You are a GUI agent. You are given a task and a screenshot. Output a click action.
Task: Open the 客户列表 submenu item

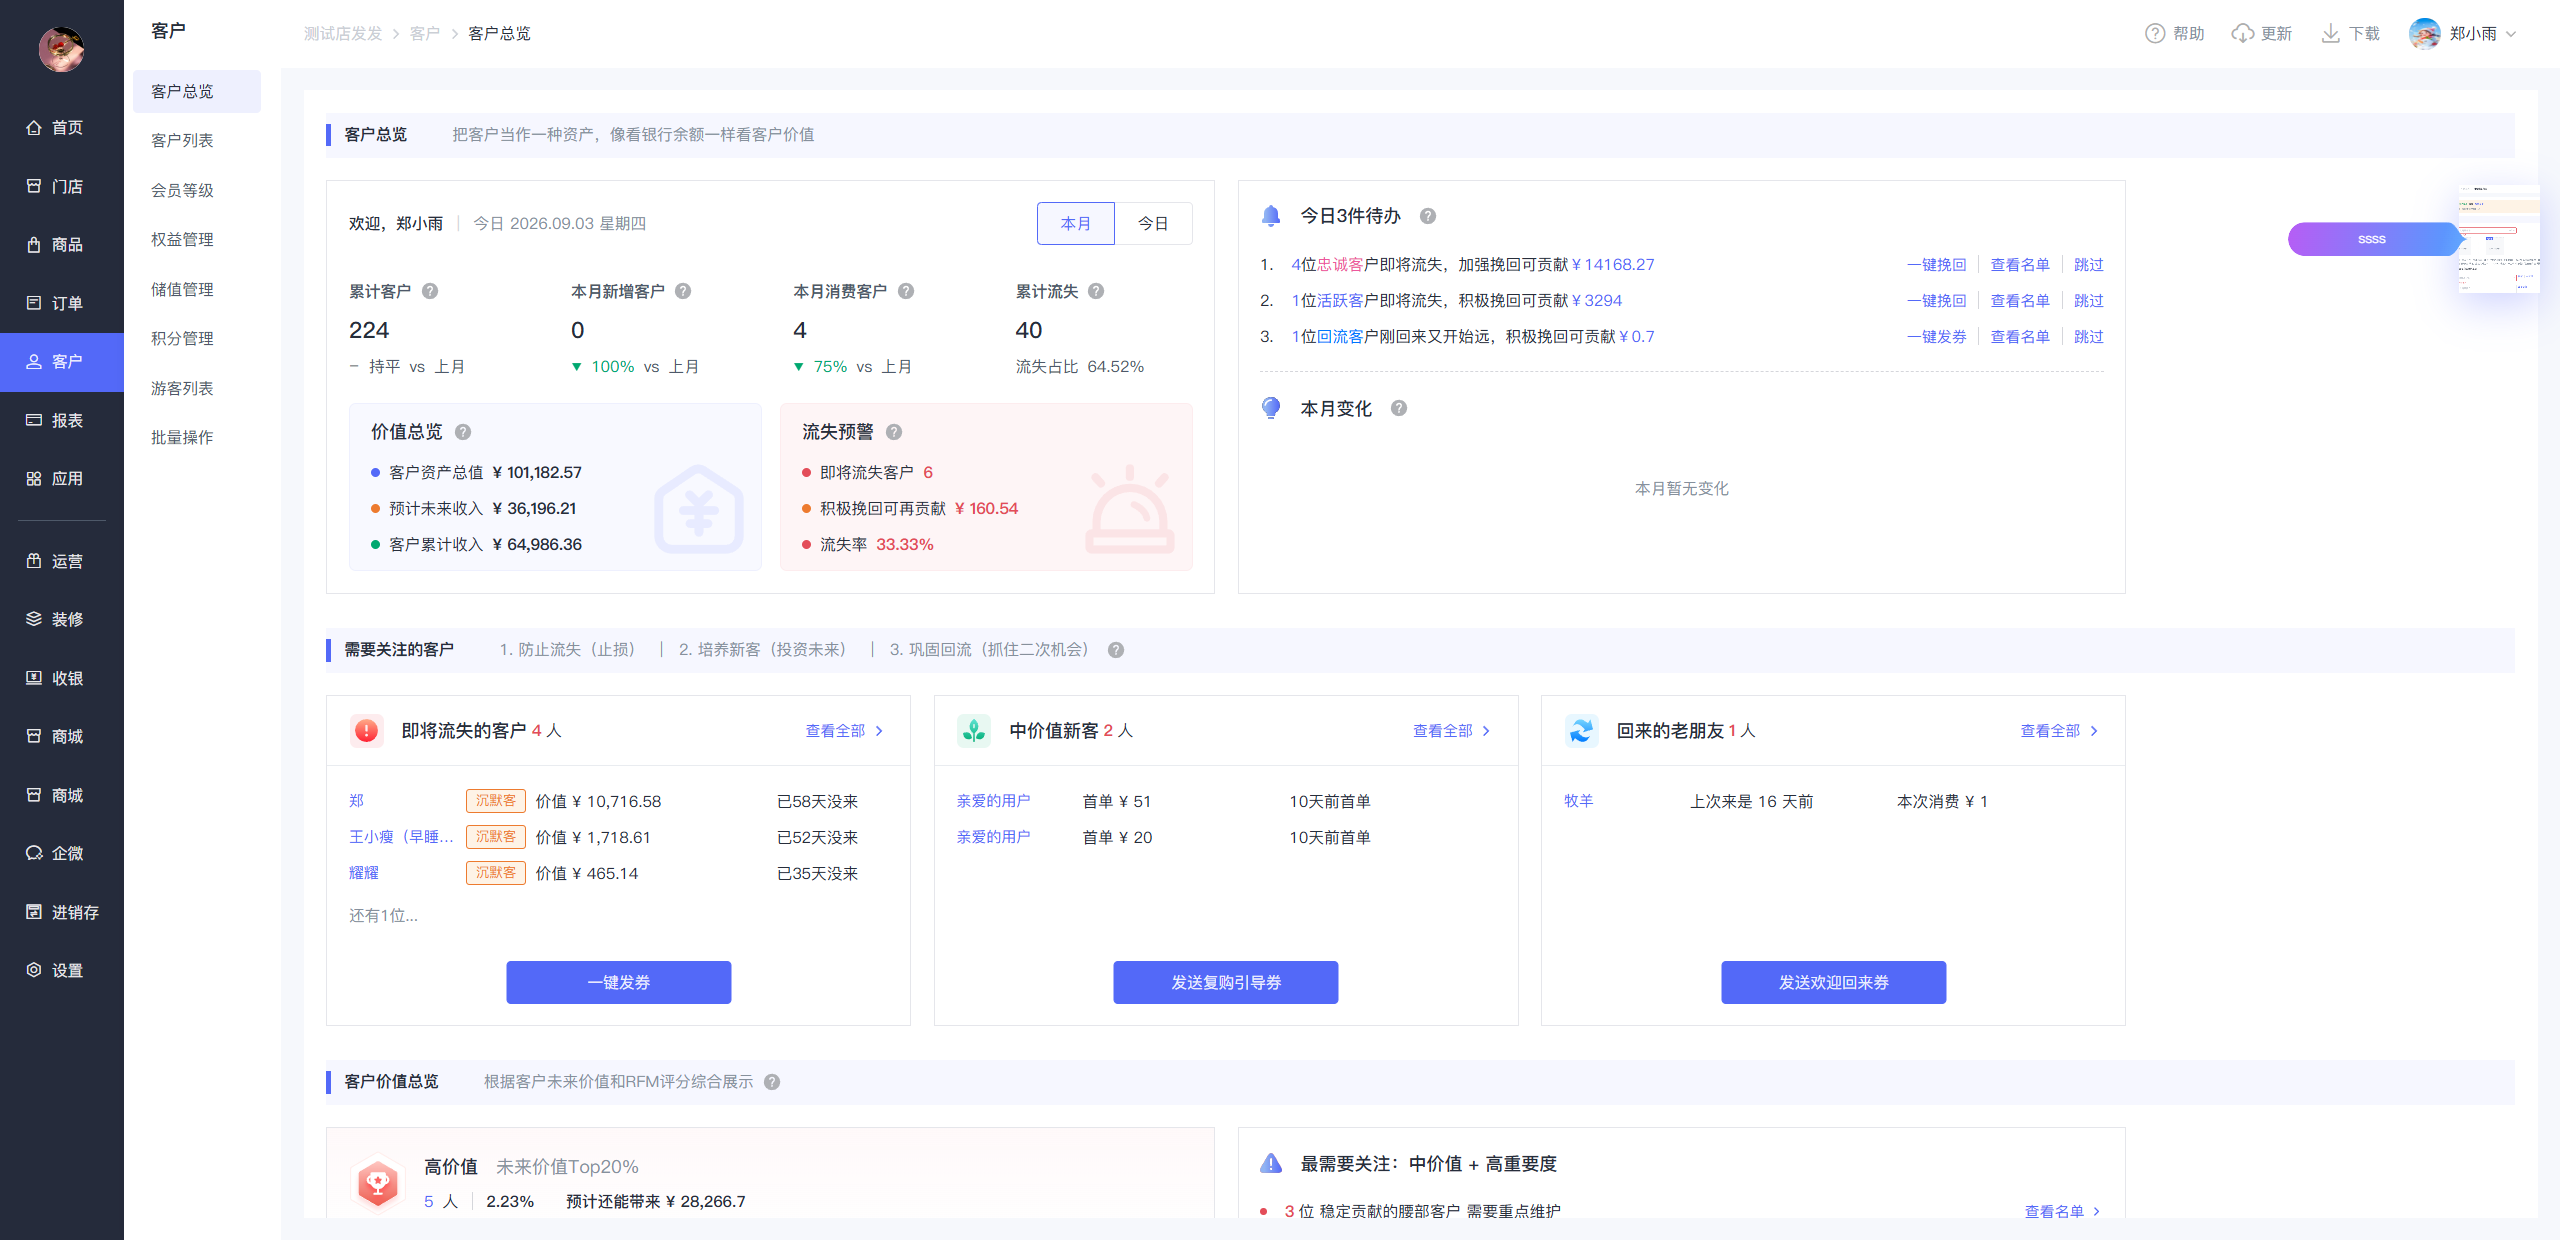(x=182, y=141)
